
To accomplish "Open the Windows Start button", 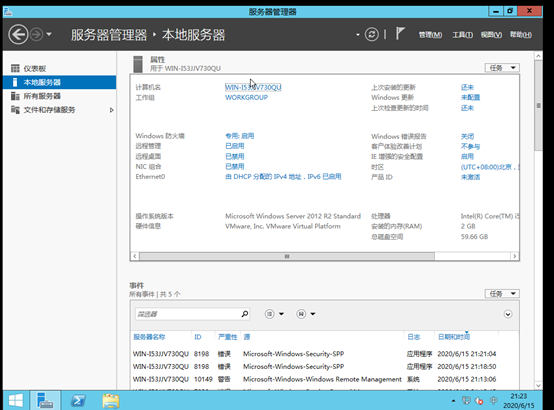I will pos(16,400).
